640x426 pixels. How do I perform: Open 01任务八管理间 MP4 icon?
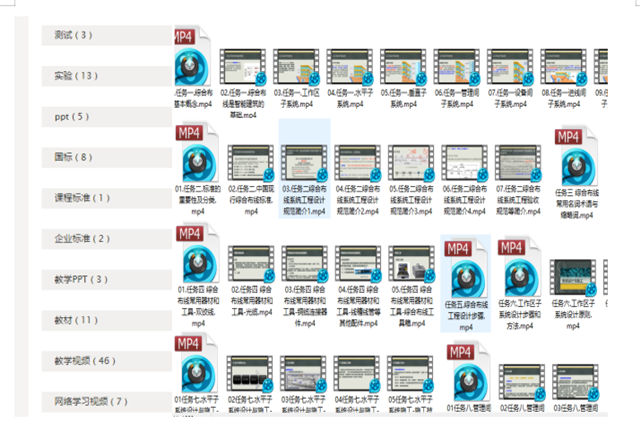tap(467, 374)
